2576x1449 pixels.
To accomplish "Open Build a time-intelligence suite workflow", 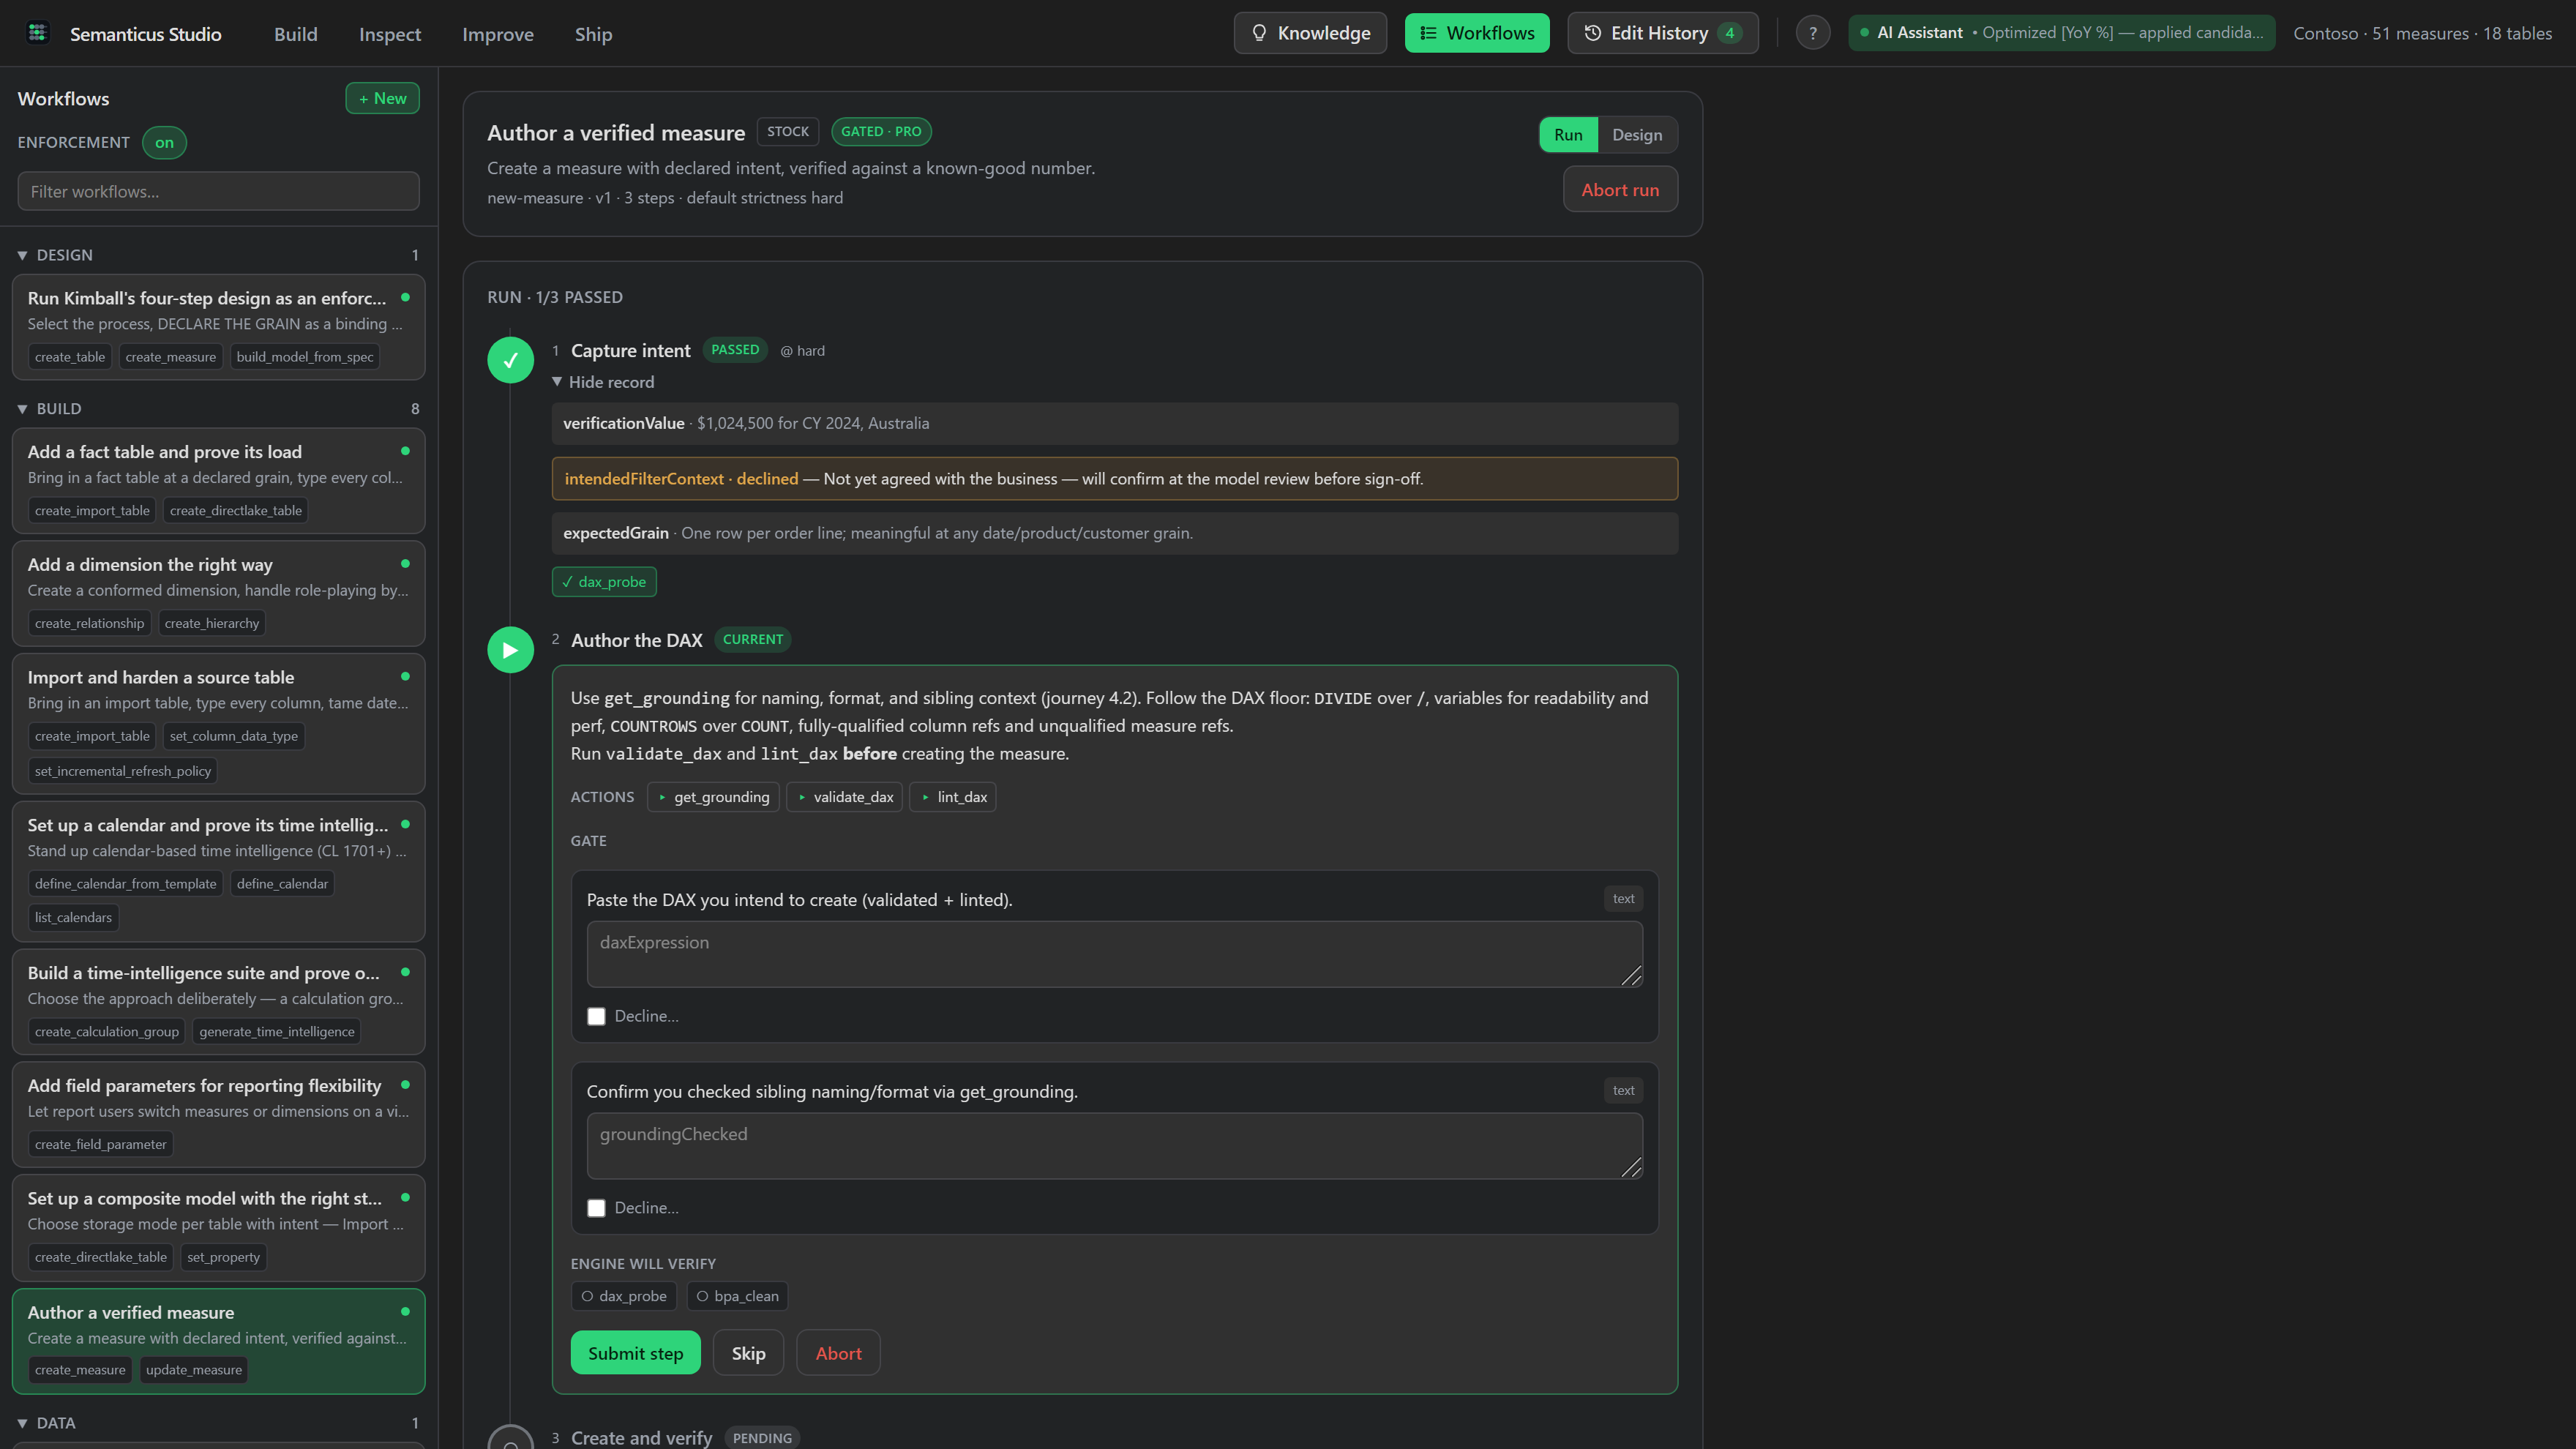I will click(218, 1002).
